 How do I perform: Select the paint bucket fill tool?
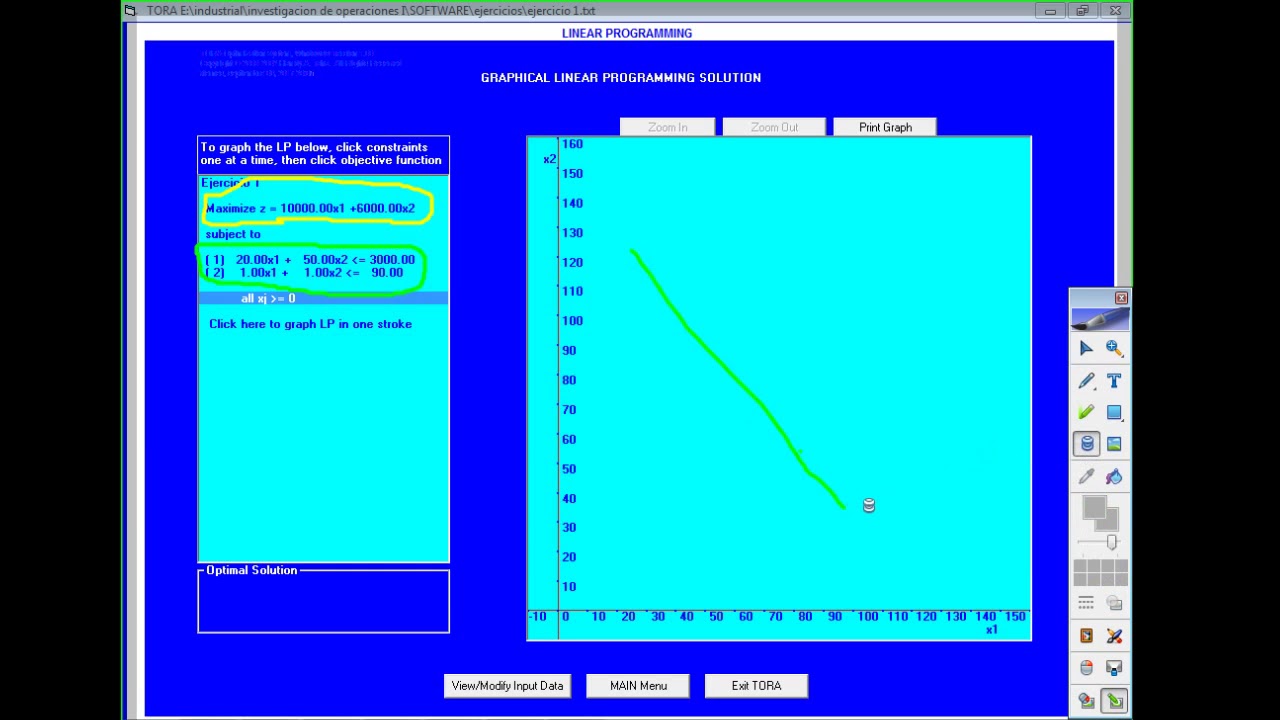[1114, 476]
